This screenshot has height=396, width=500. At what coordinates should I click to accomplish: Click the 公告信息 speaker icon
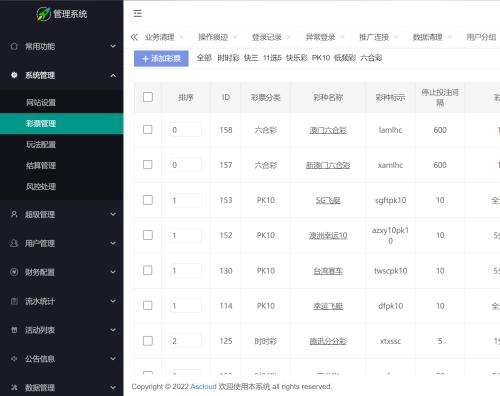click(x=14, y=359)
